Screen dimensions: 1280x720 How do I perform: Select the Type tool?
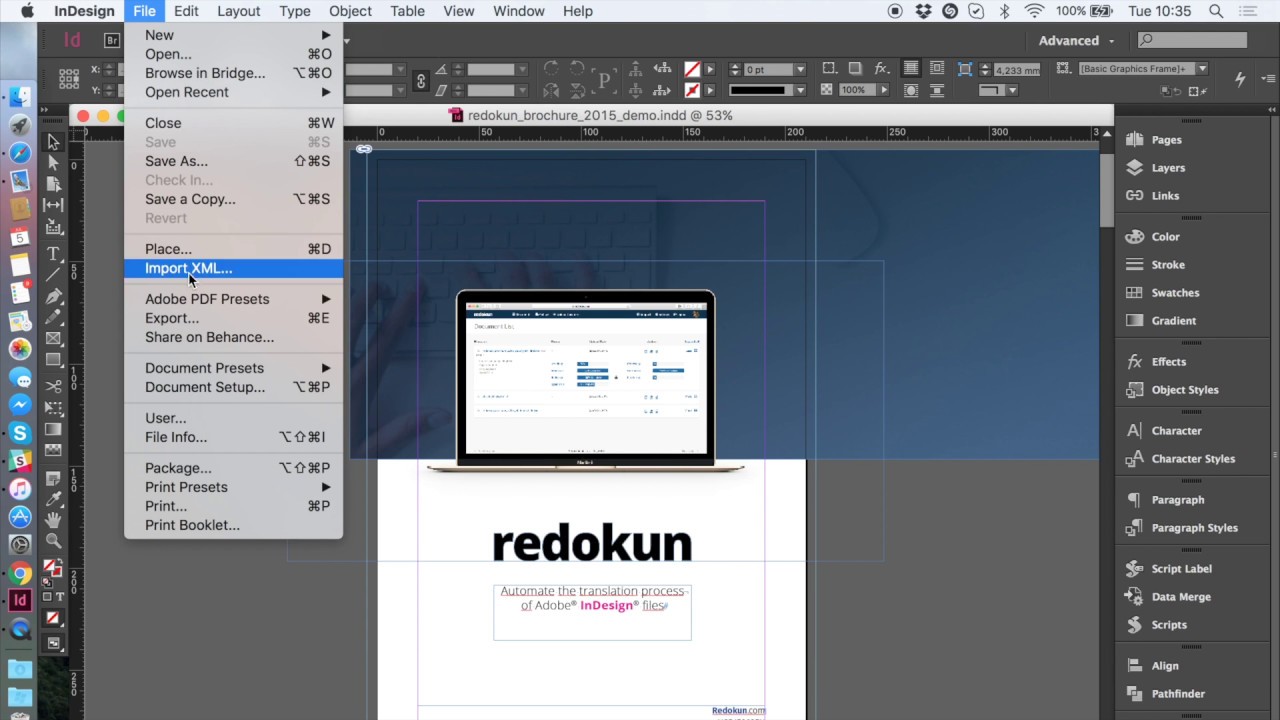(x=54, y=253)
